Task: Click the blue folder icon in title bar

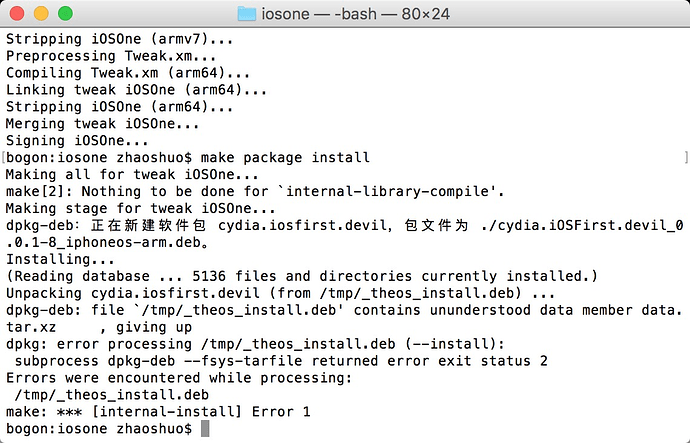Action: pyautogui.click(x=246, y=14)
